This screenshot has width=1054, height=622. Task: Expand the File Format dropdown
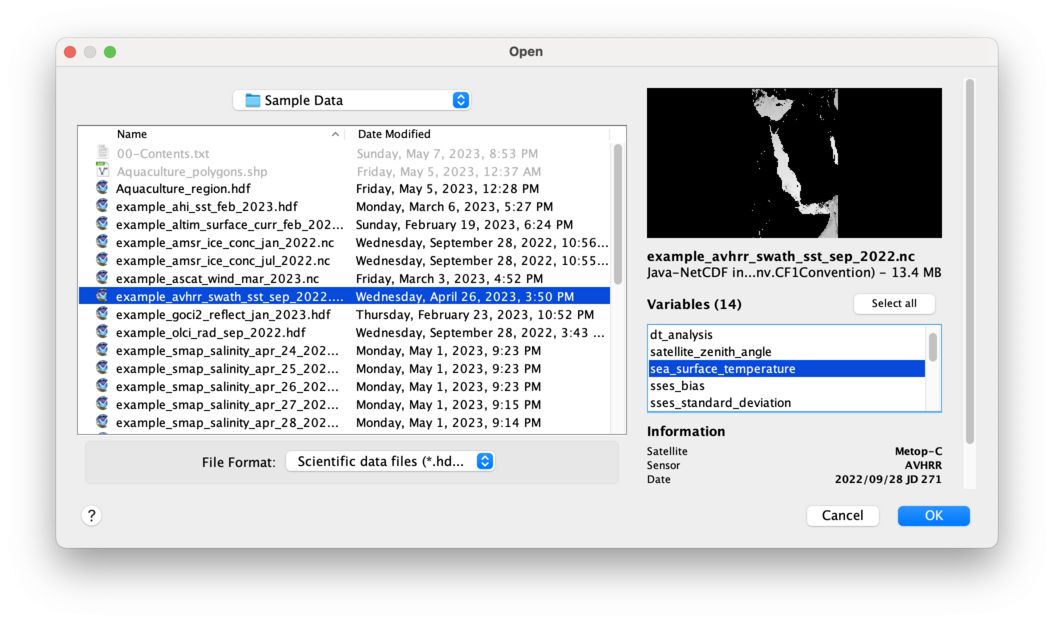(x=389, y=461)
